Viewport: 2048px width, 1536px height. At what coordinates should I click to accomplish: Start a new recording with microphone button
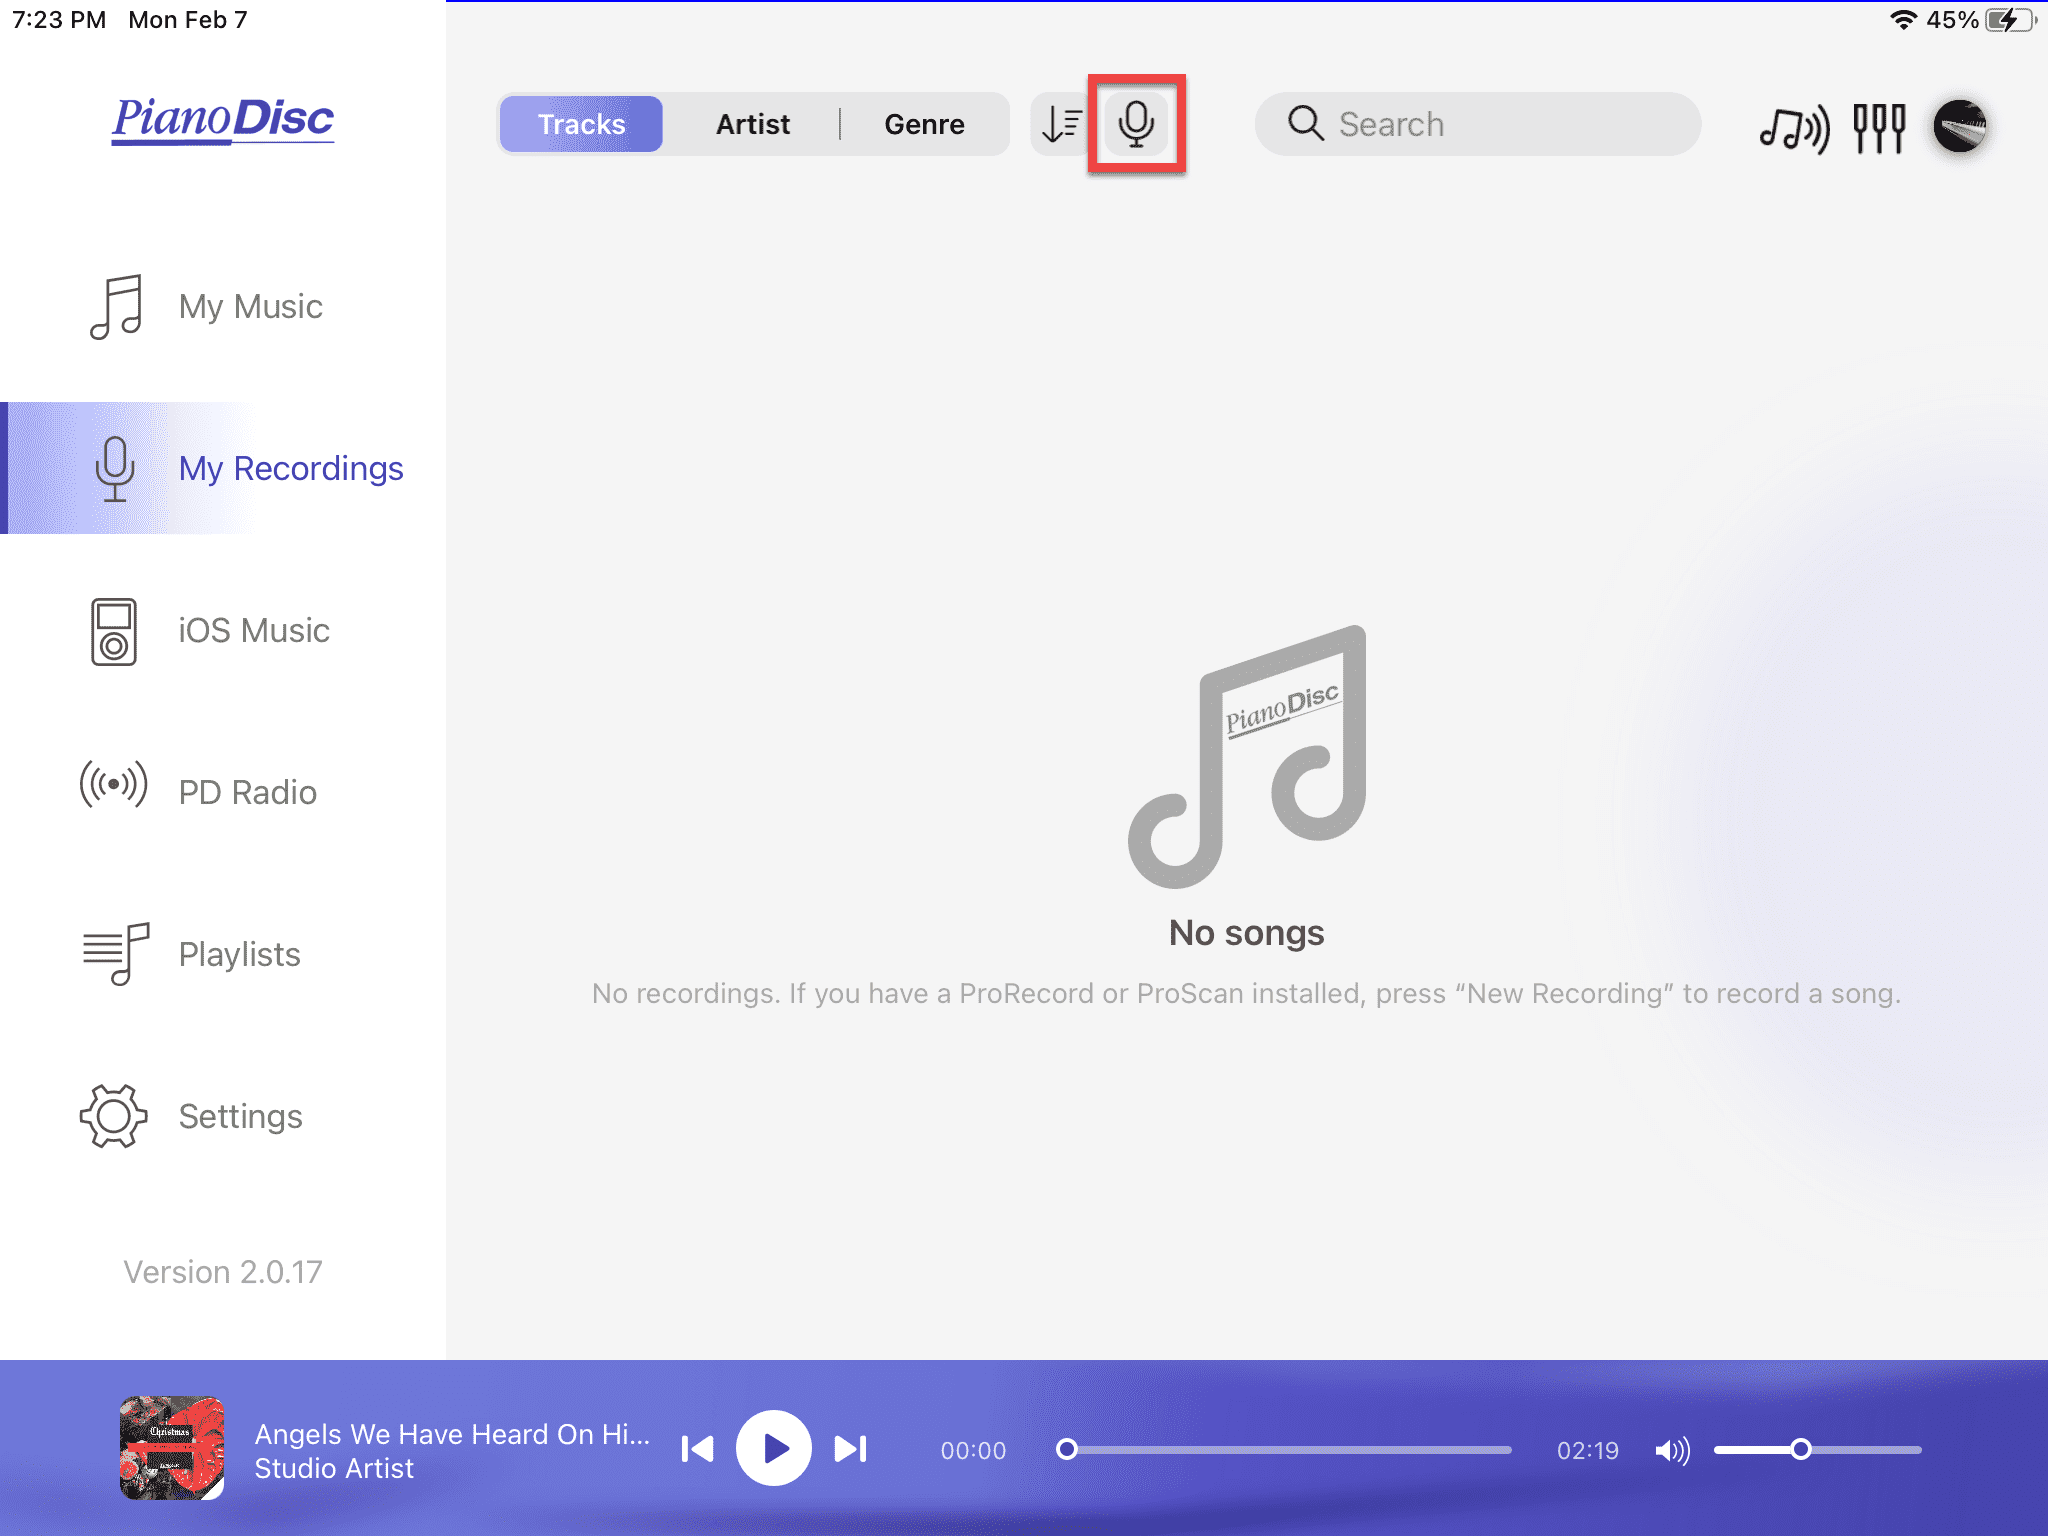click(x=1136, y=124)
